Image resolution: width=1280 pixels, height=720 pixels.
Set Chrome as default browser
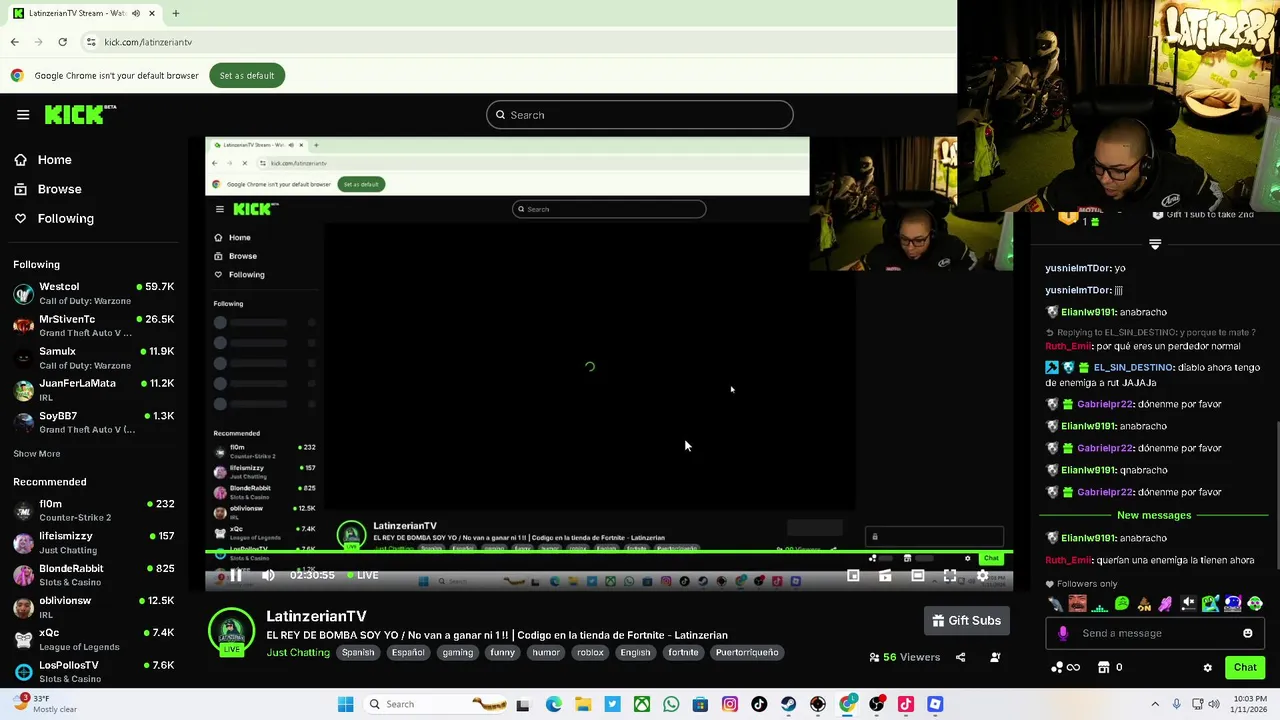click(247, 76)
